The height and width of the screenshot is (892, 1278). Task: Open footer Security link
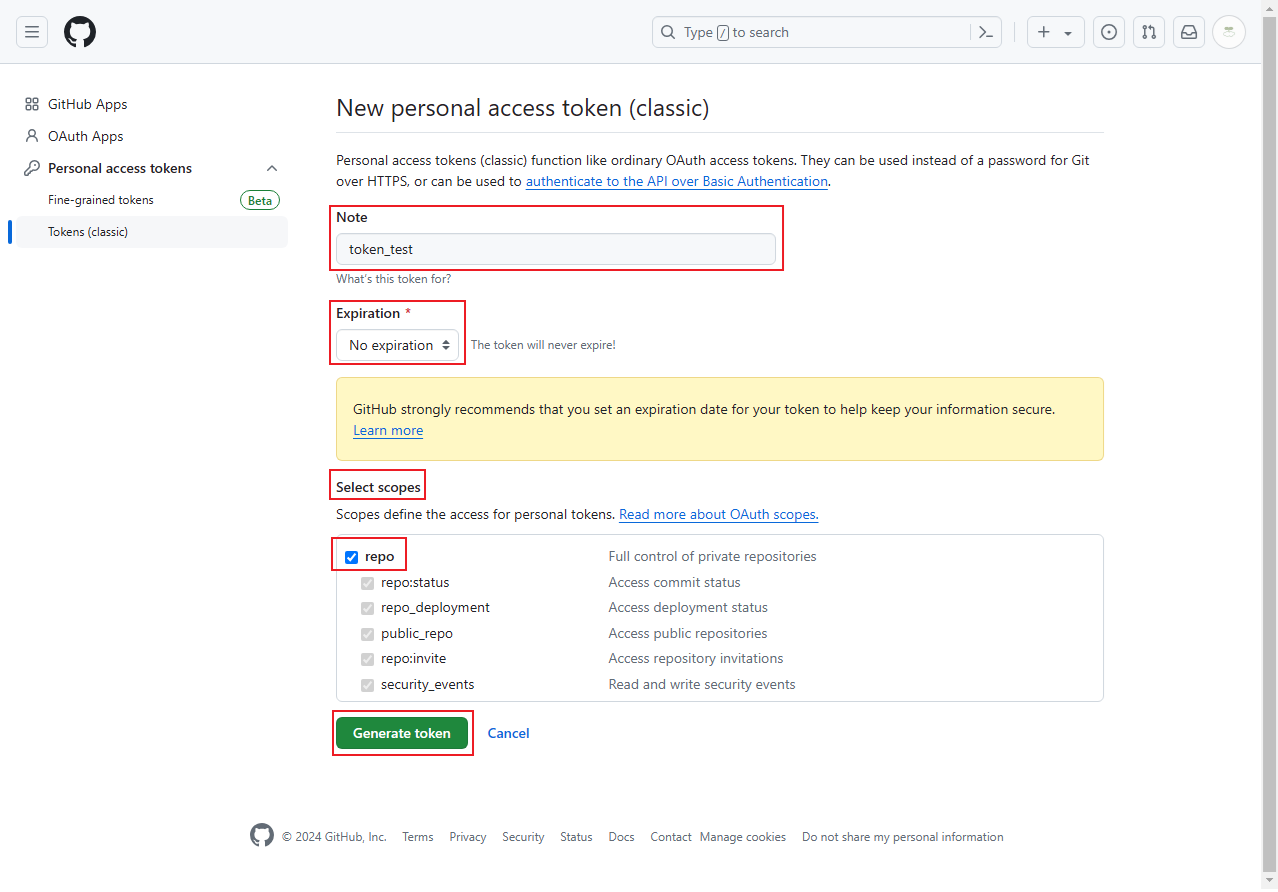pyautogui.click(x=523, y=837)
